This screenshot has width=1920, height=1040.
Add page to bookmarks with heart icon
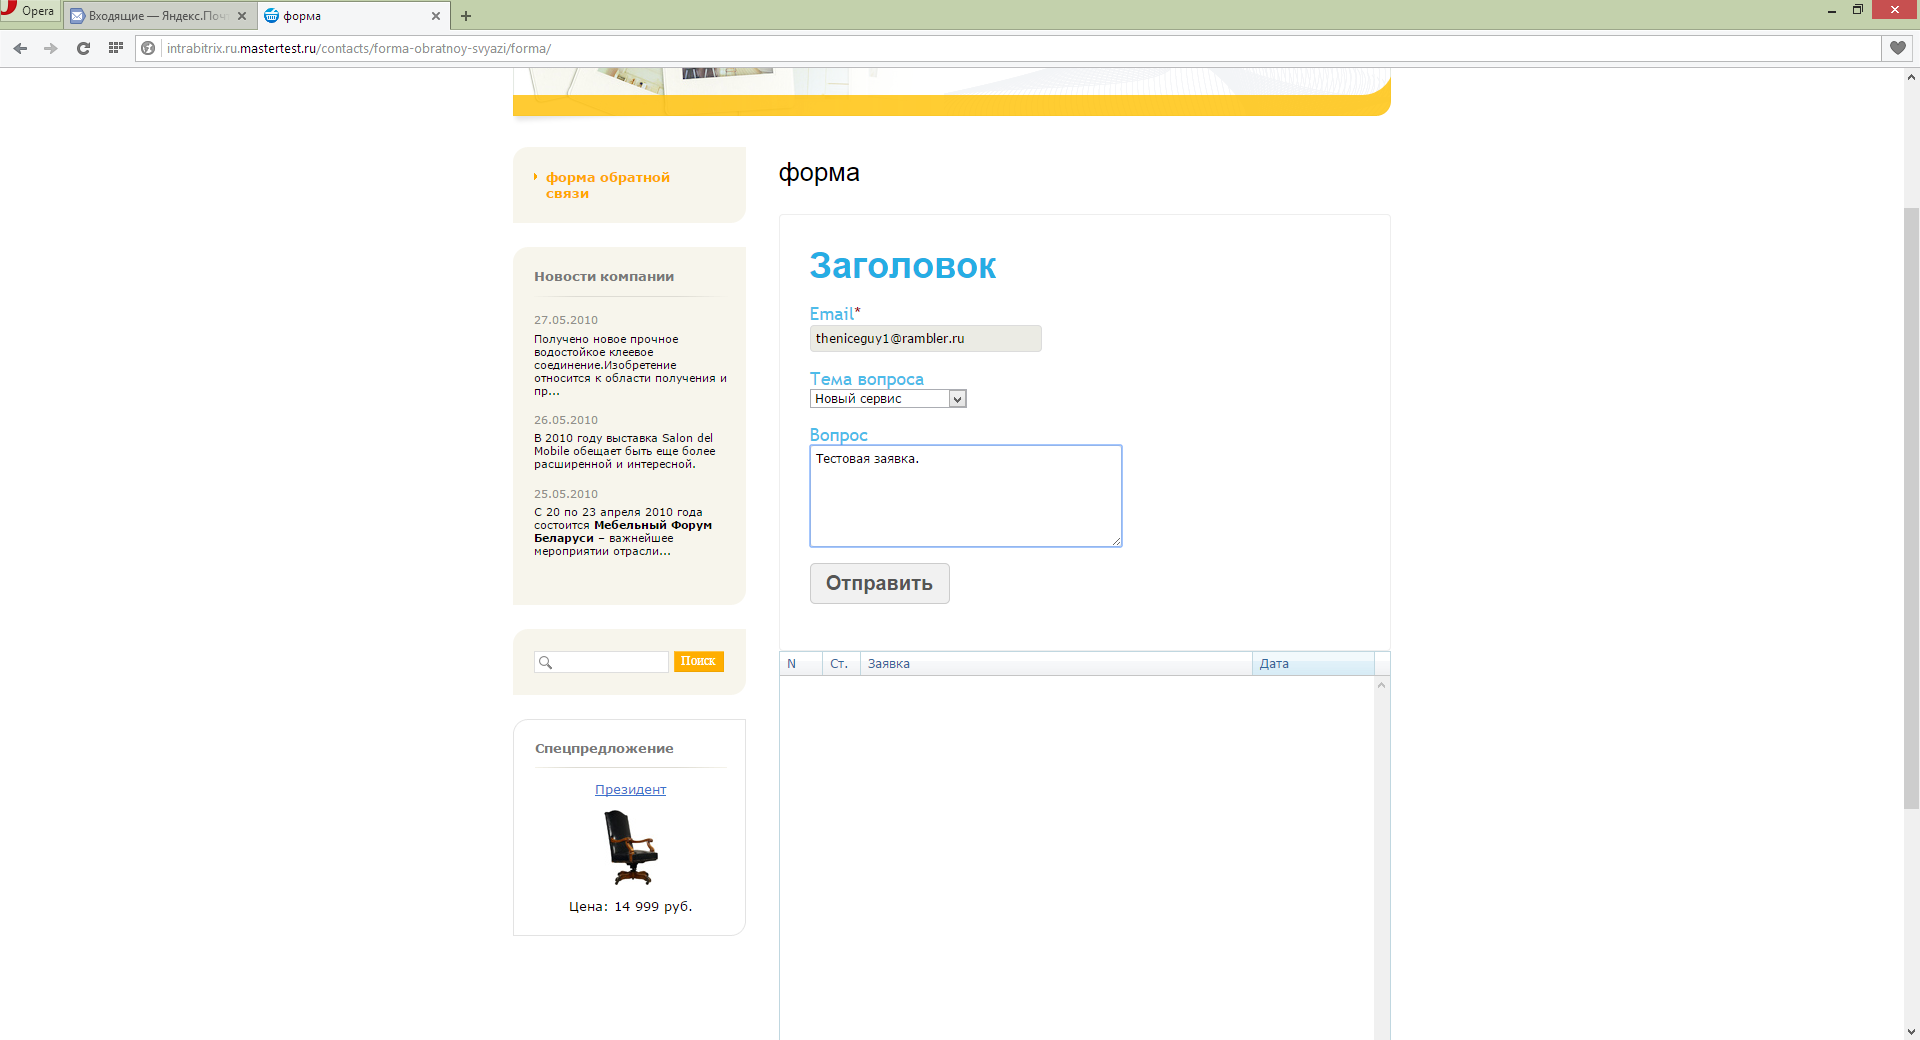pyautogui.click(x=1898, y=48)
